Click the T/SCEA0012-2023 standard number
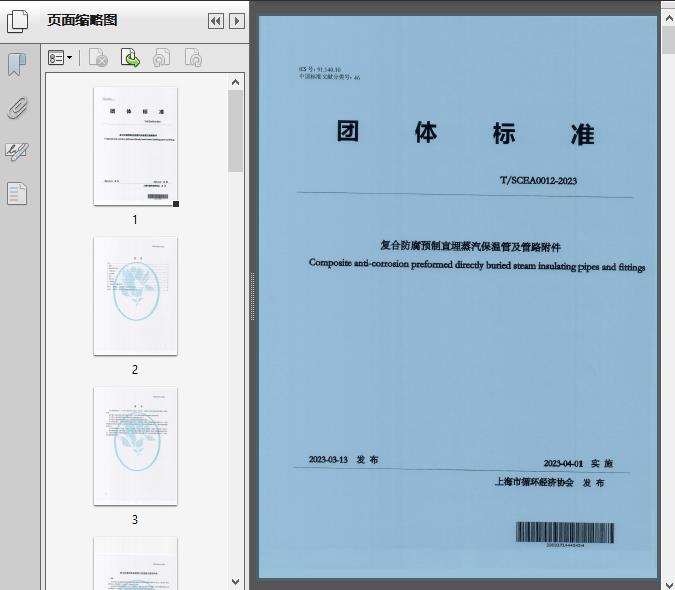 (x=539, y=180)
